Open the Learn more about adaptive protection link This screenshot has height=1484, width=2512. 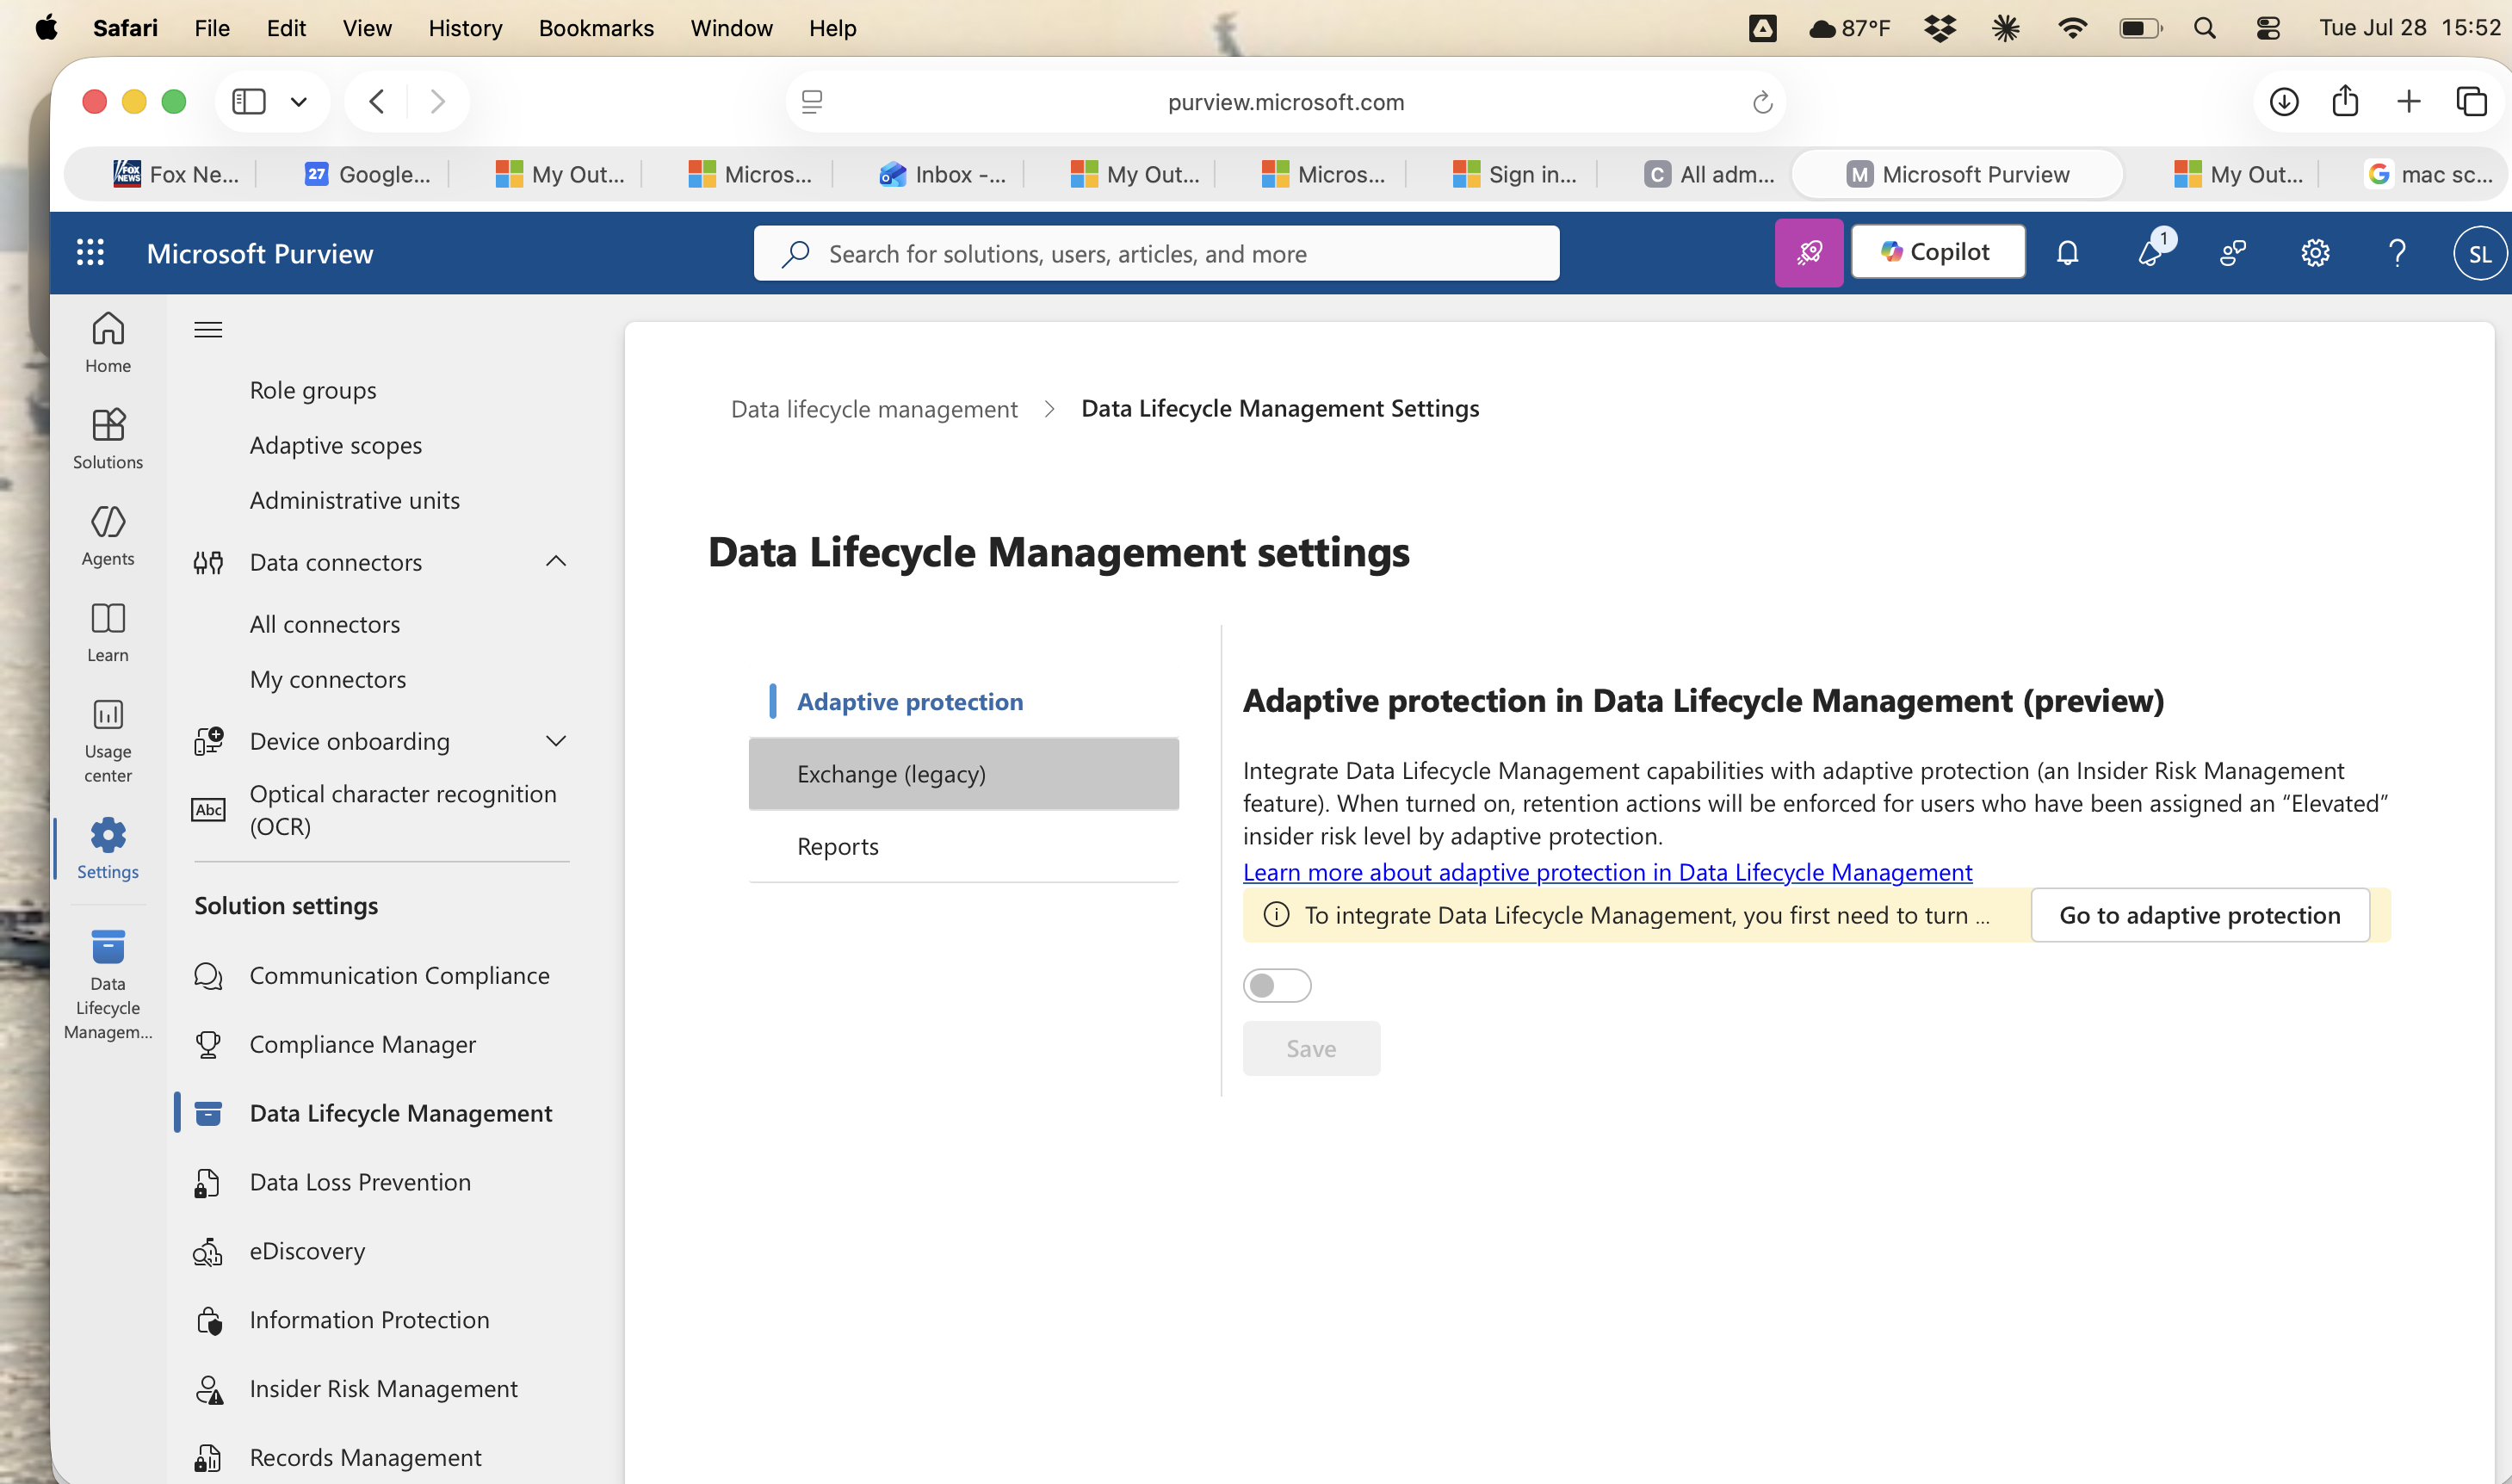coord(1607,872)
